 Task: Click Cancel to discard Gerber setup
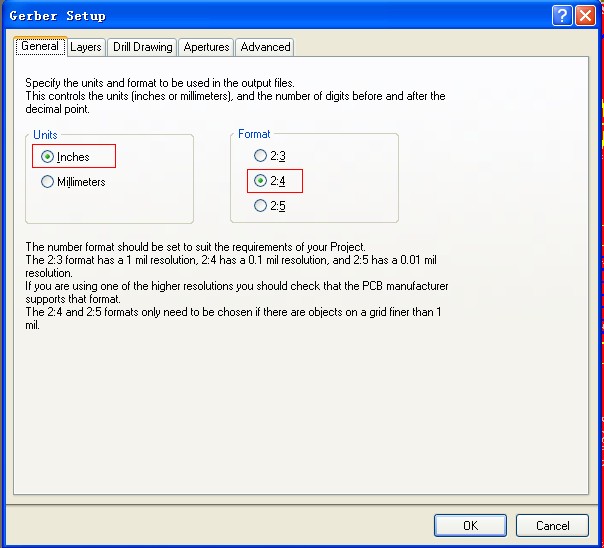pyautogui.click(x=552, y=525)
